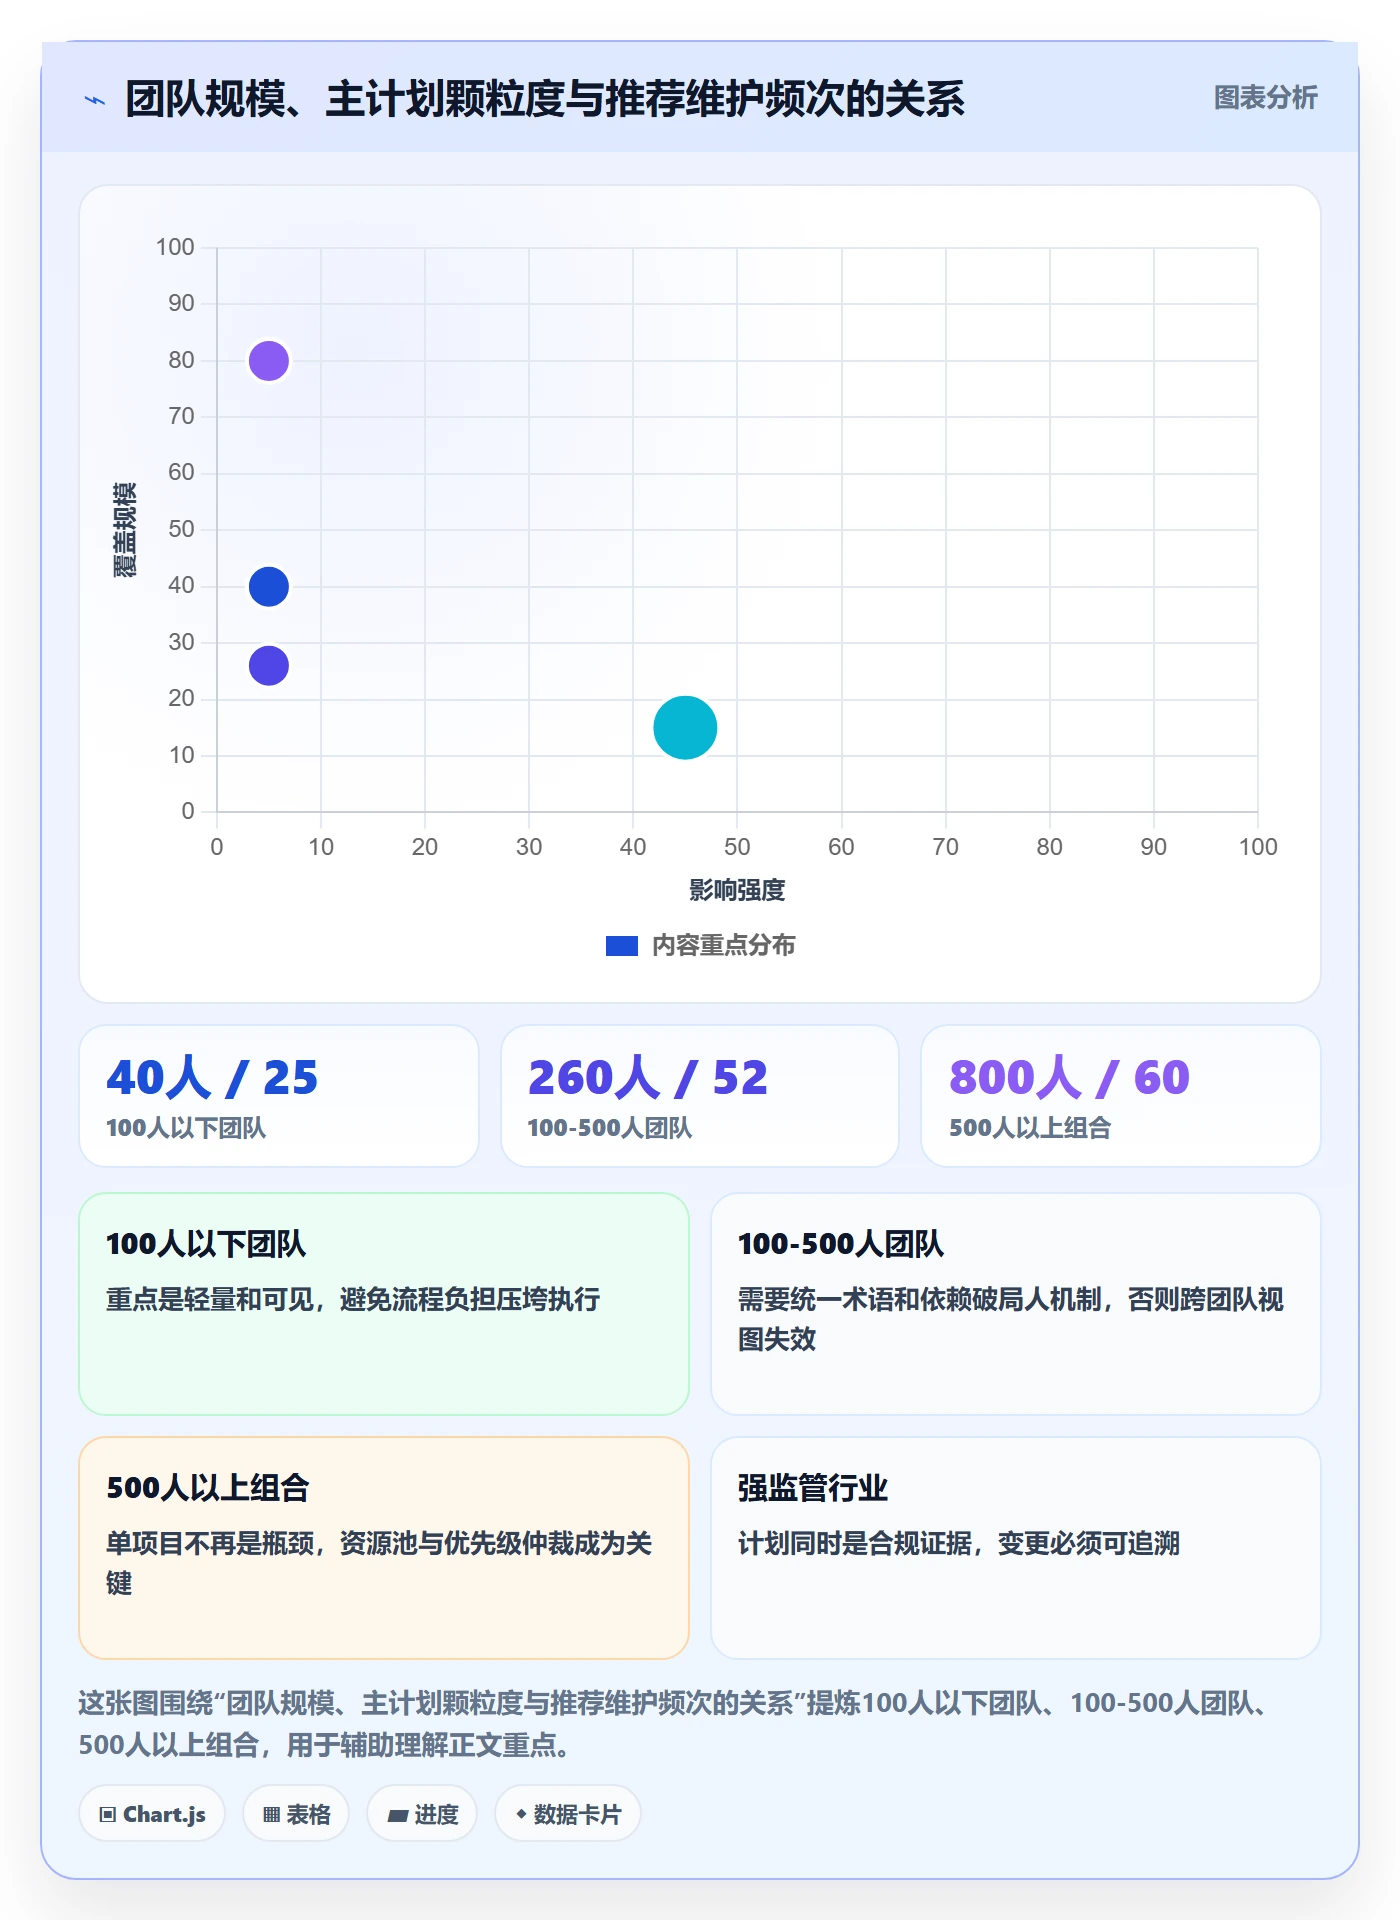This screenshot has height=1920, width=1400.
Task: Toggle the 内容重点分布 legend label
Action: point(723,946)
